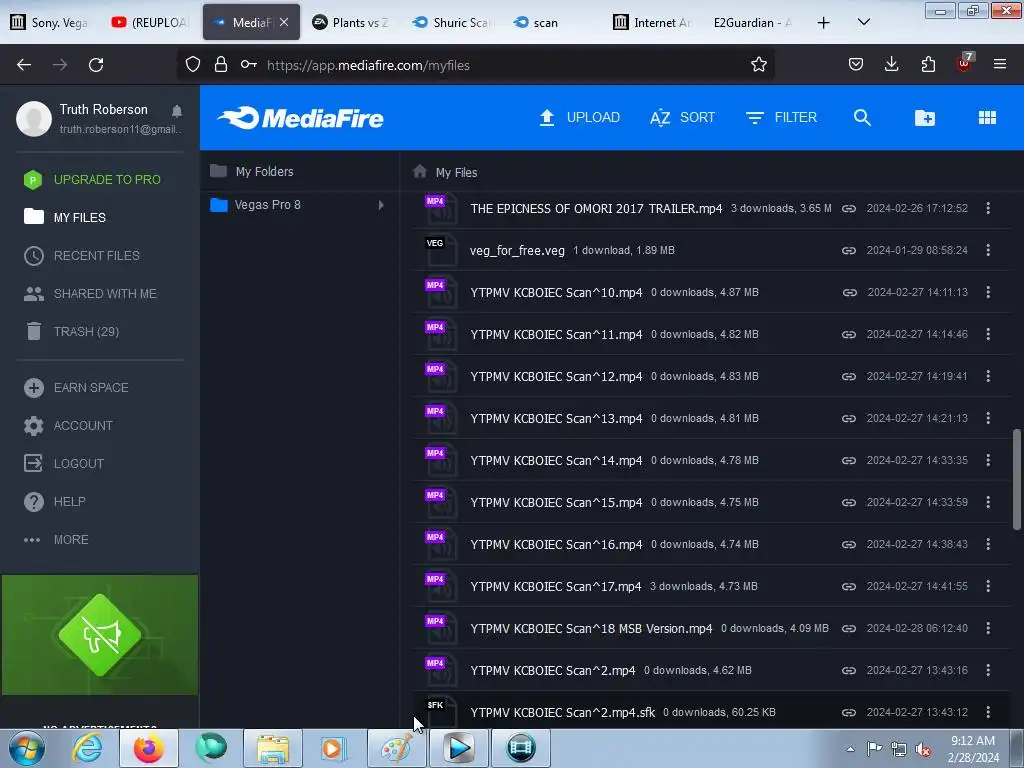Open options menu for OMORI 2017 TRAILER.mp4
This screenshot has width=1024, height=768.
click(988, 208)
